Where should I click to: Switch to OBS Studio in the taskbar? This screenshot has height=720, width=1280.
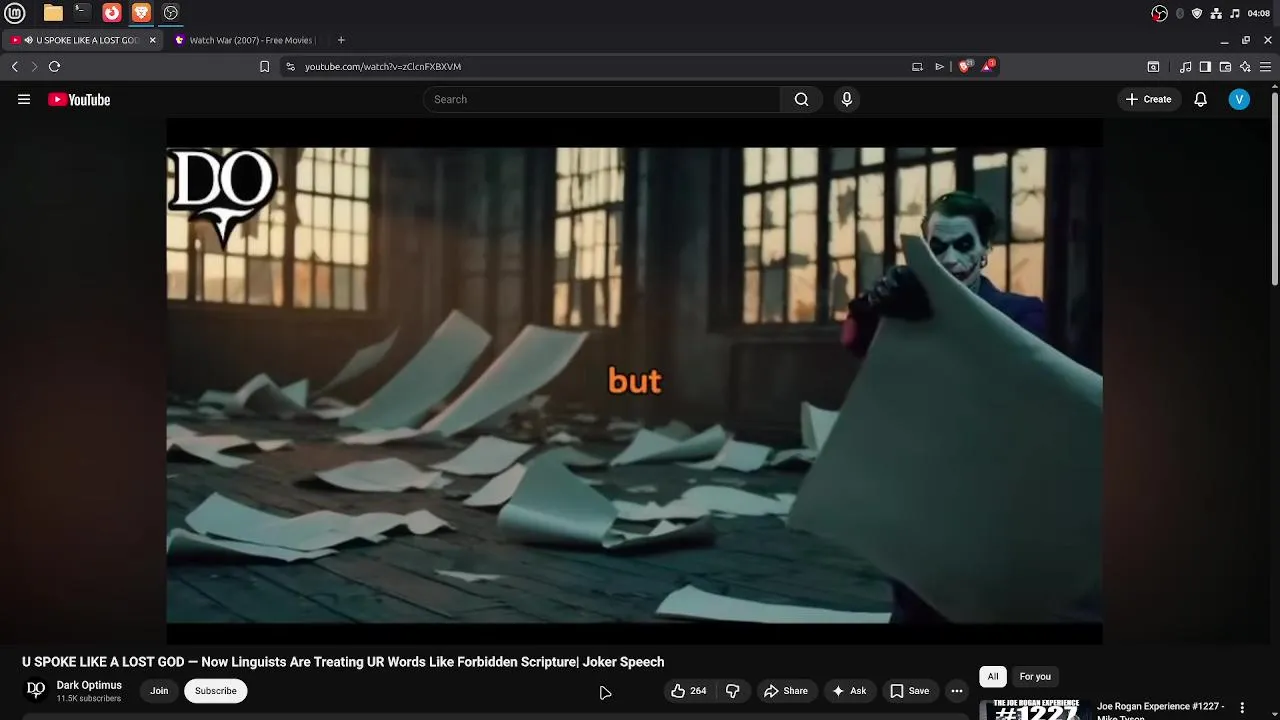[171, 13]
